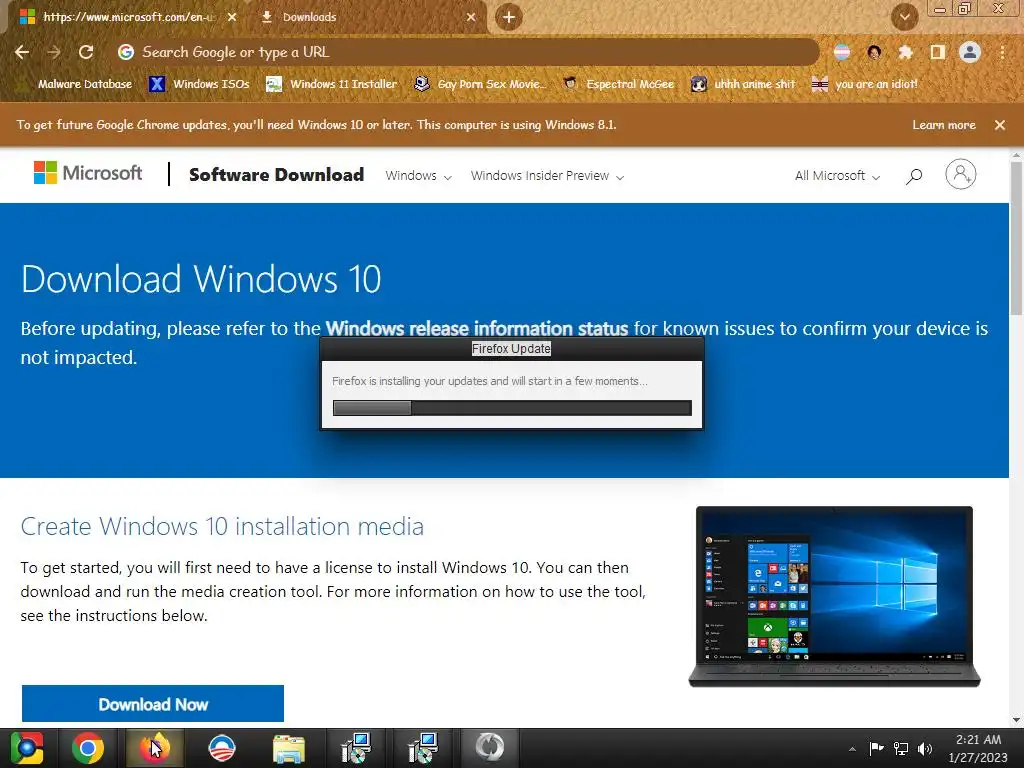Image resolution: width=1024 pixels, height=768 pixels.
Task: Close the Downloads tab
Action: pyautogui.click(x=471, y=17)
